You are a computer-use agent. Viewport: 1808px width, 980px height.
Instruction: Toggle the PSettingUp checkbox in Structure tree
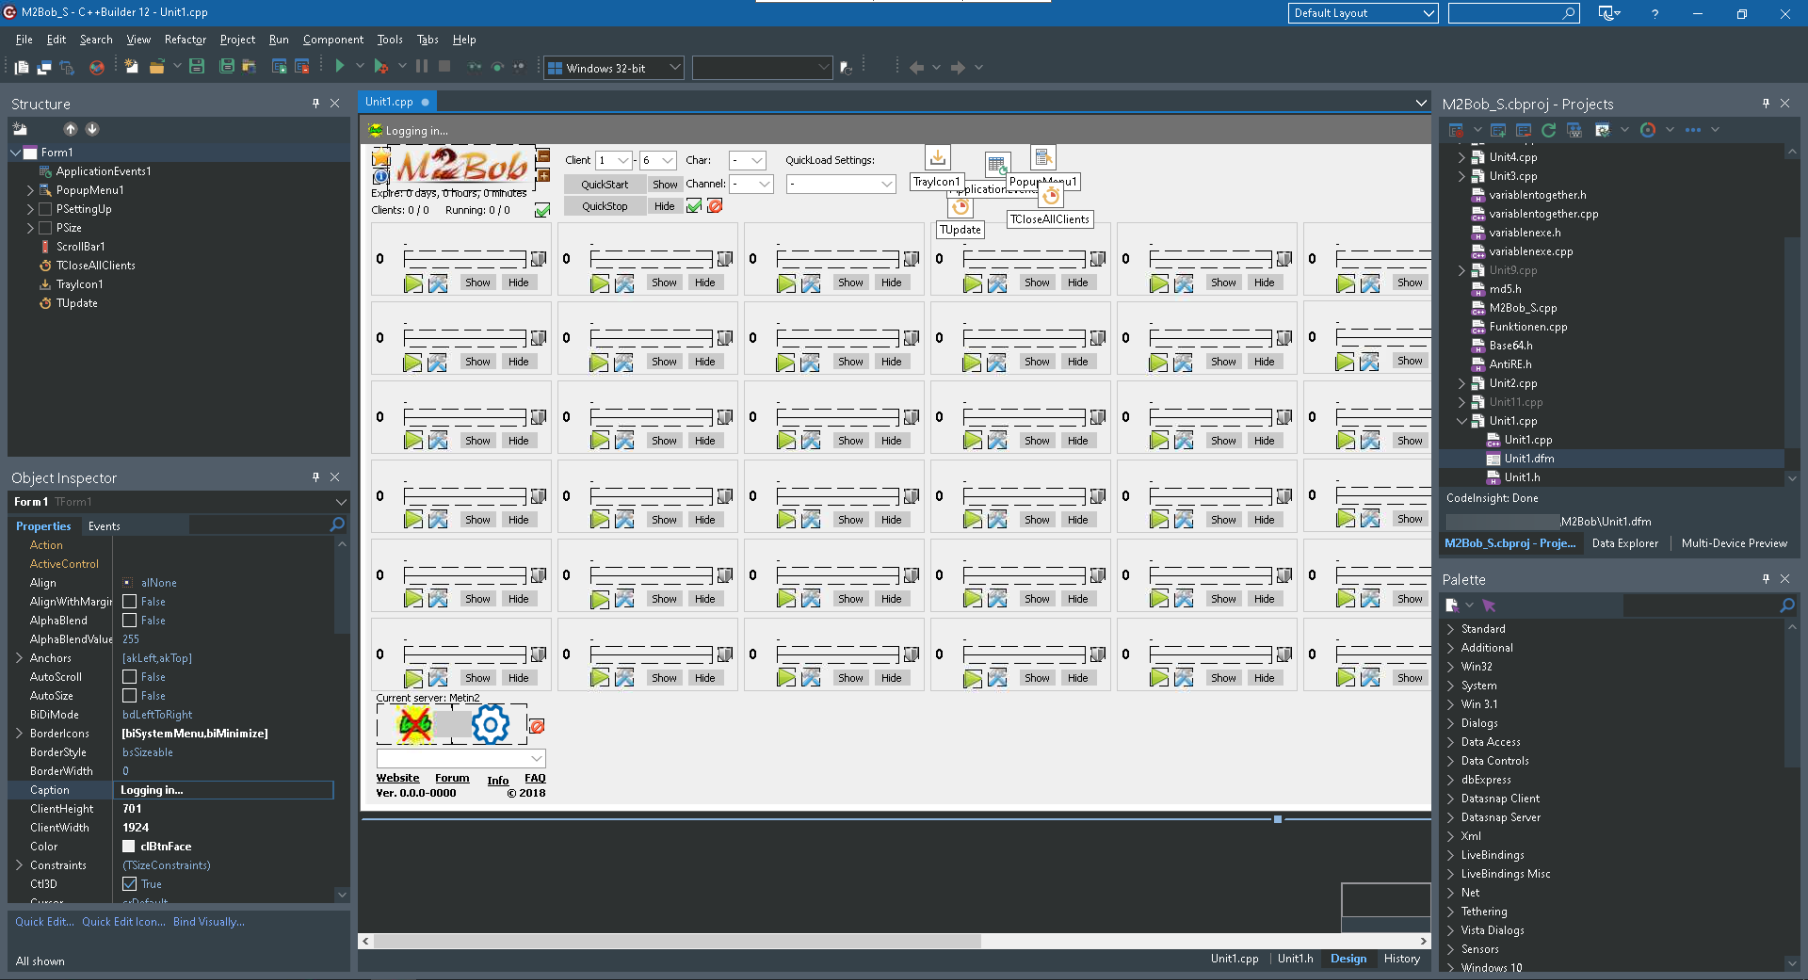tap(45, 209)
